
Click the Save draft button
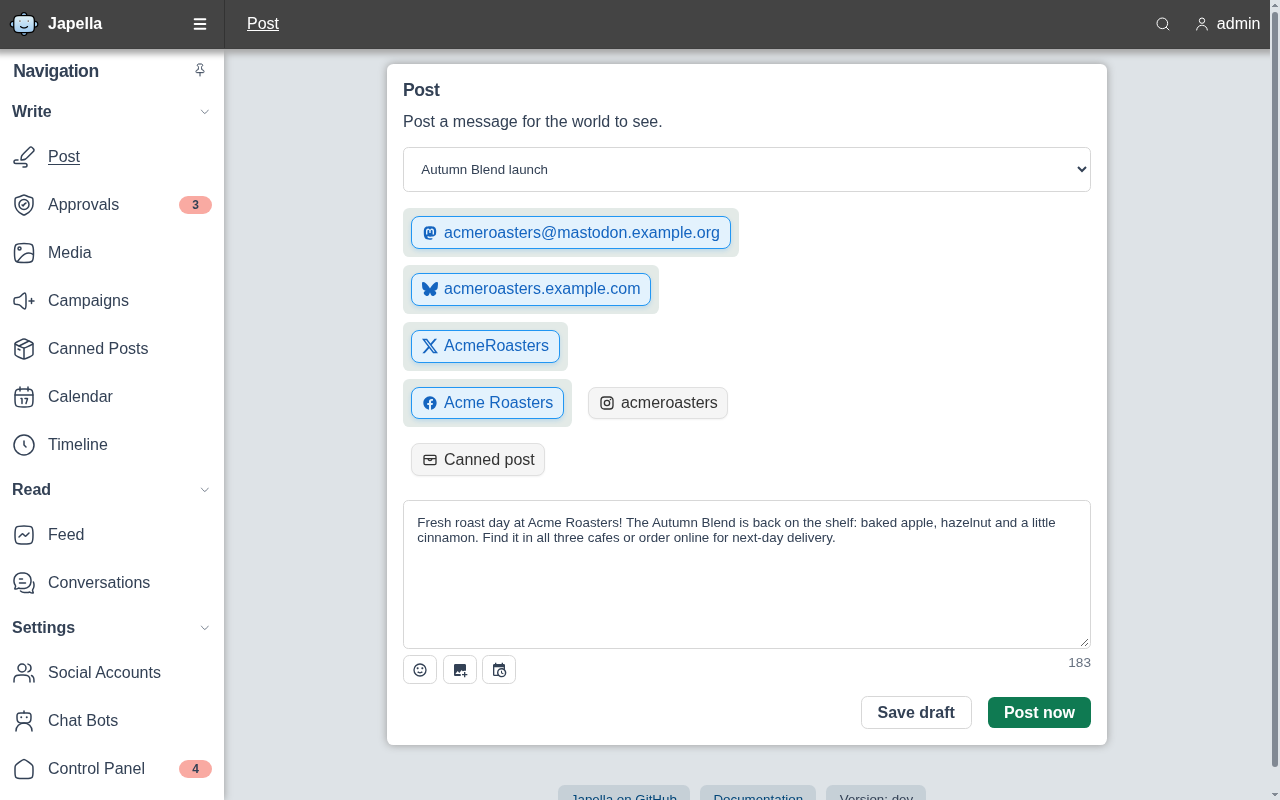point(916,713)
